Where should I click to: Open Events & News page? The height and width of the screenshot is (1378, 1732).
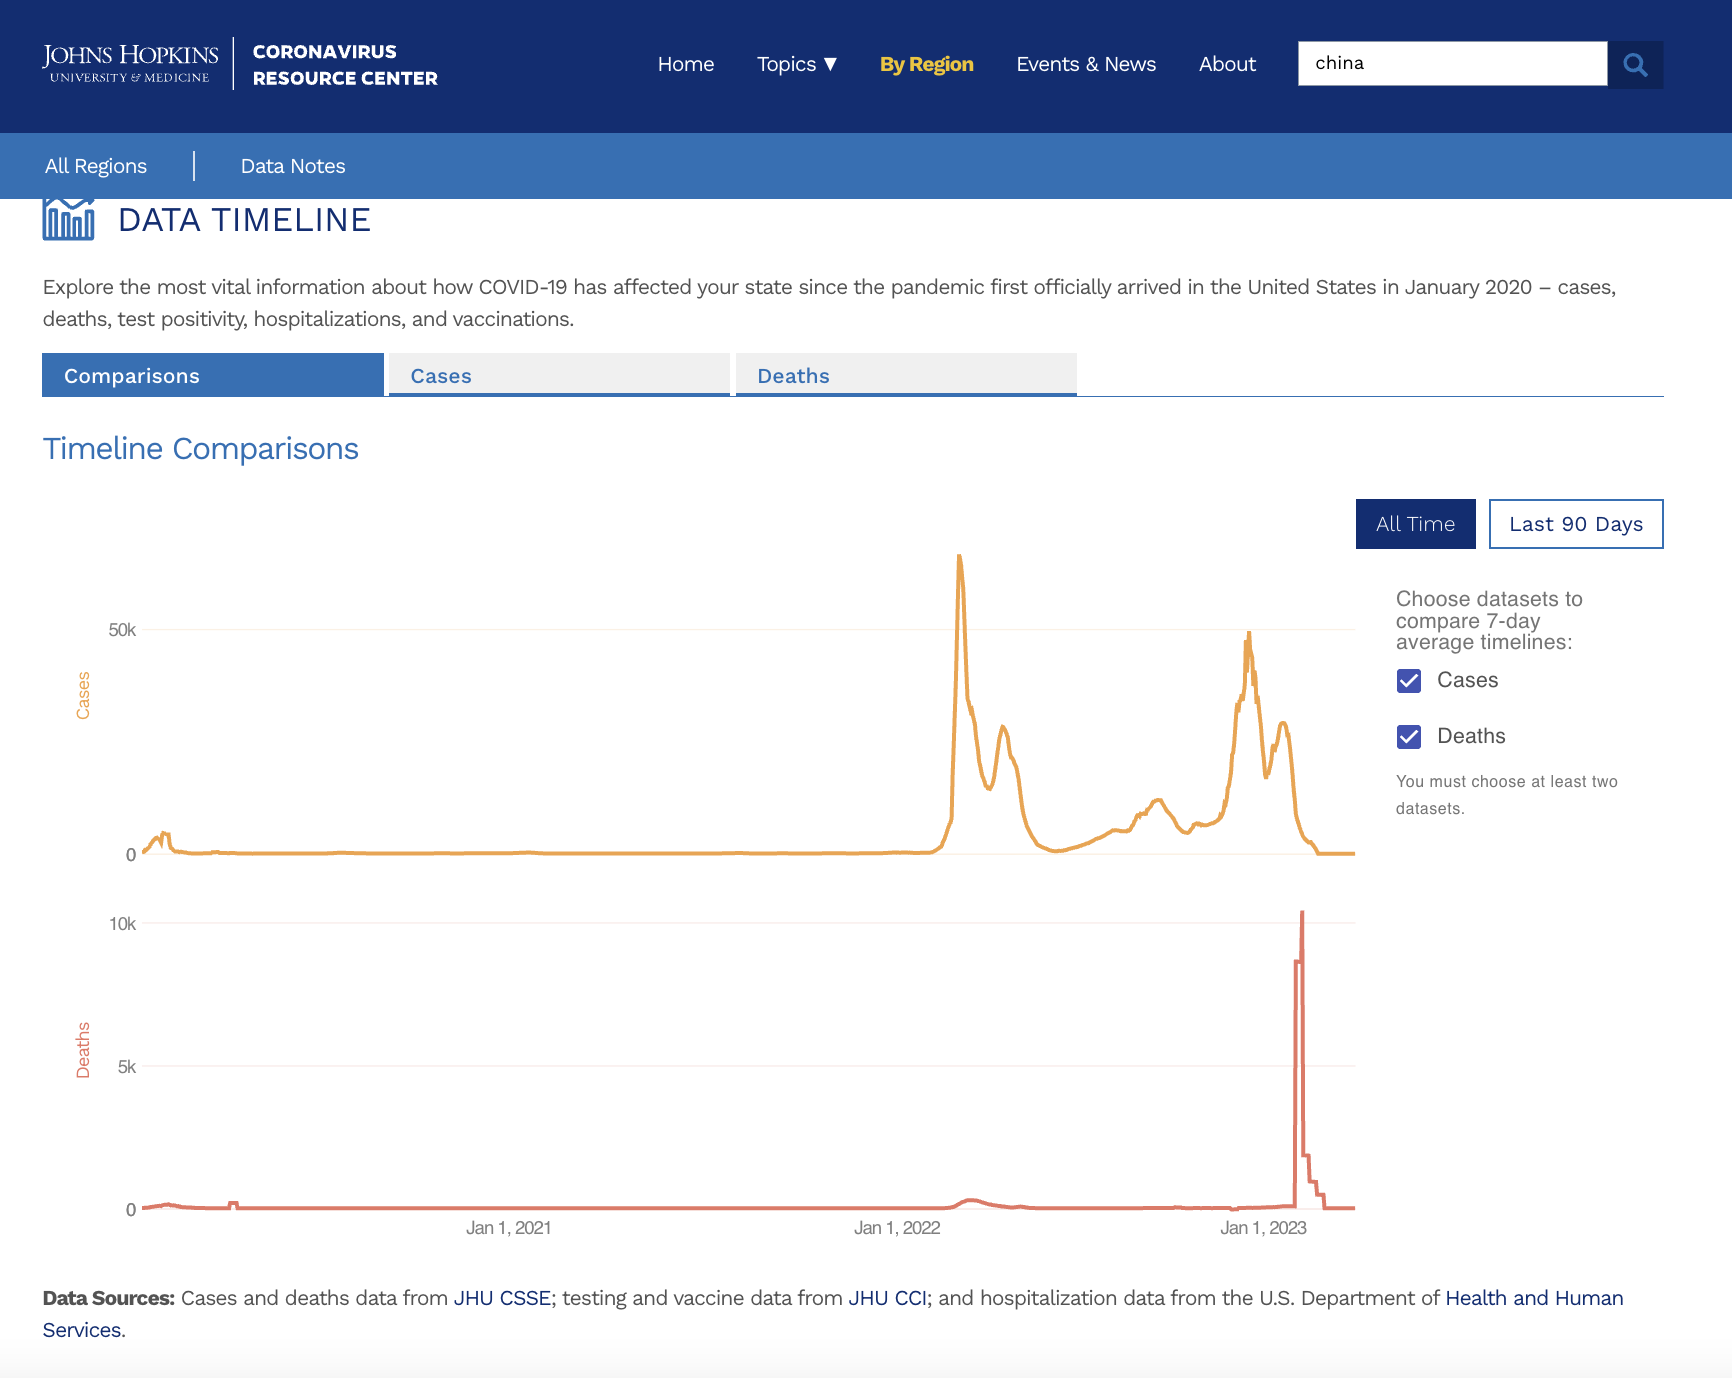click(x=1086, y=64)
